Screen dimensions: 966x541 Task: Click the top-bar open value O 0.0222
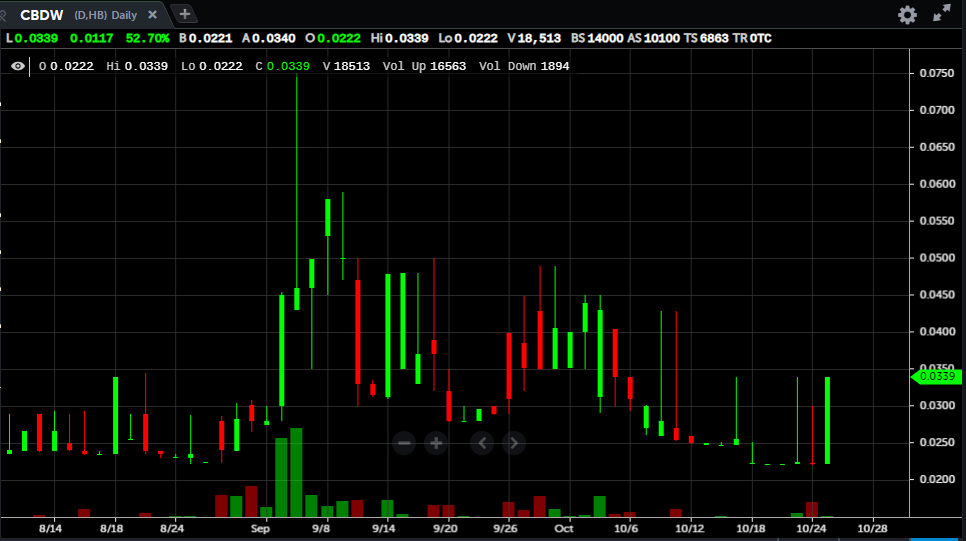[x=333, y=38]
